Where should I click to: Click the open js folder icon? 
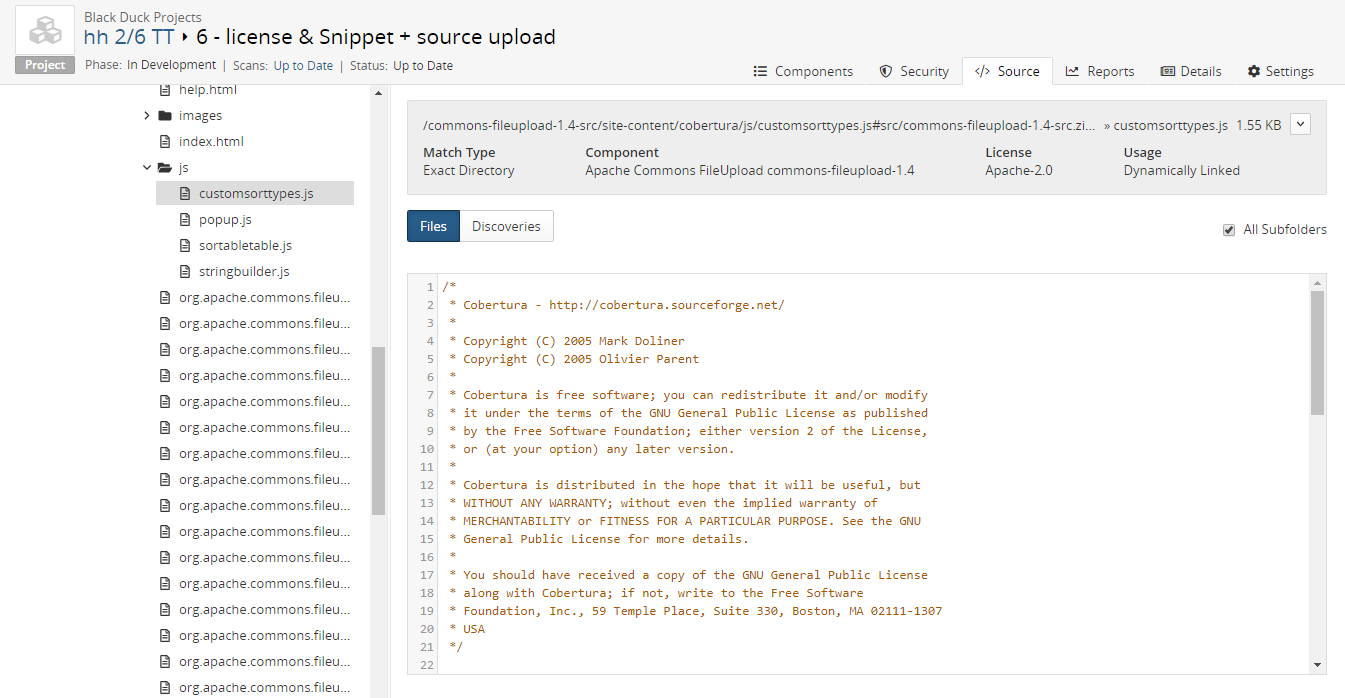point(165,167)
